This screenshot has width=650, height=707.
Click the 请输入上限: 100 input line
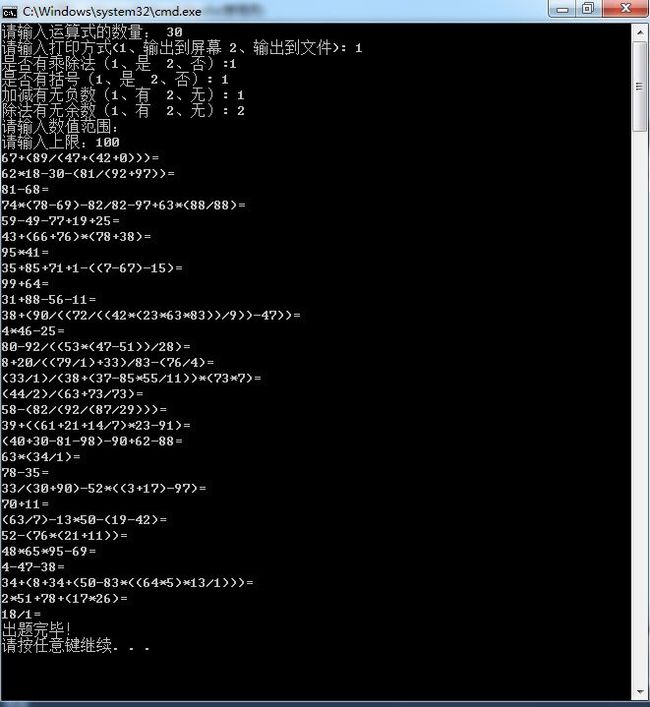pos(60,142)
